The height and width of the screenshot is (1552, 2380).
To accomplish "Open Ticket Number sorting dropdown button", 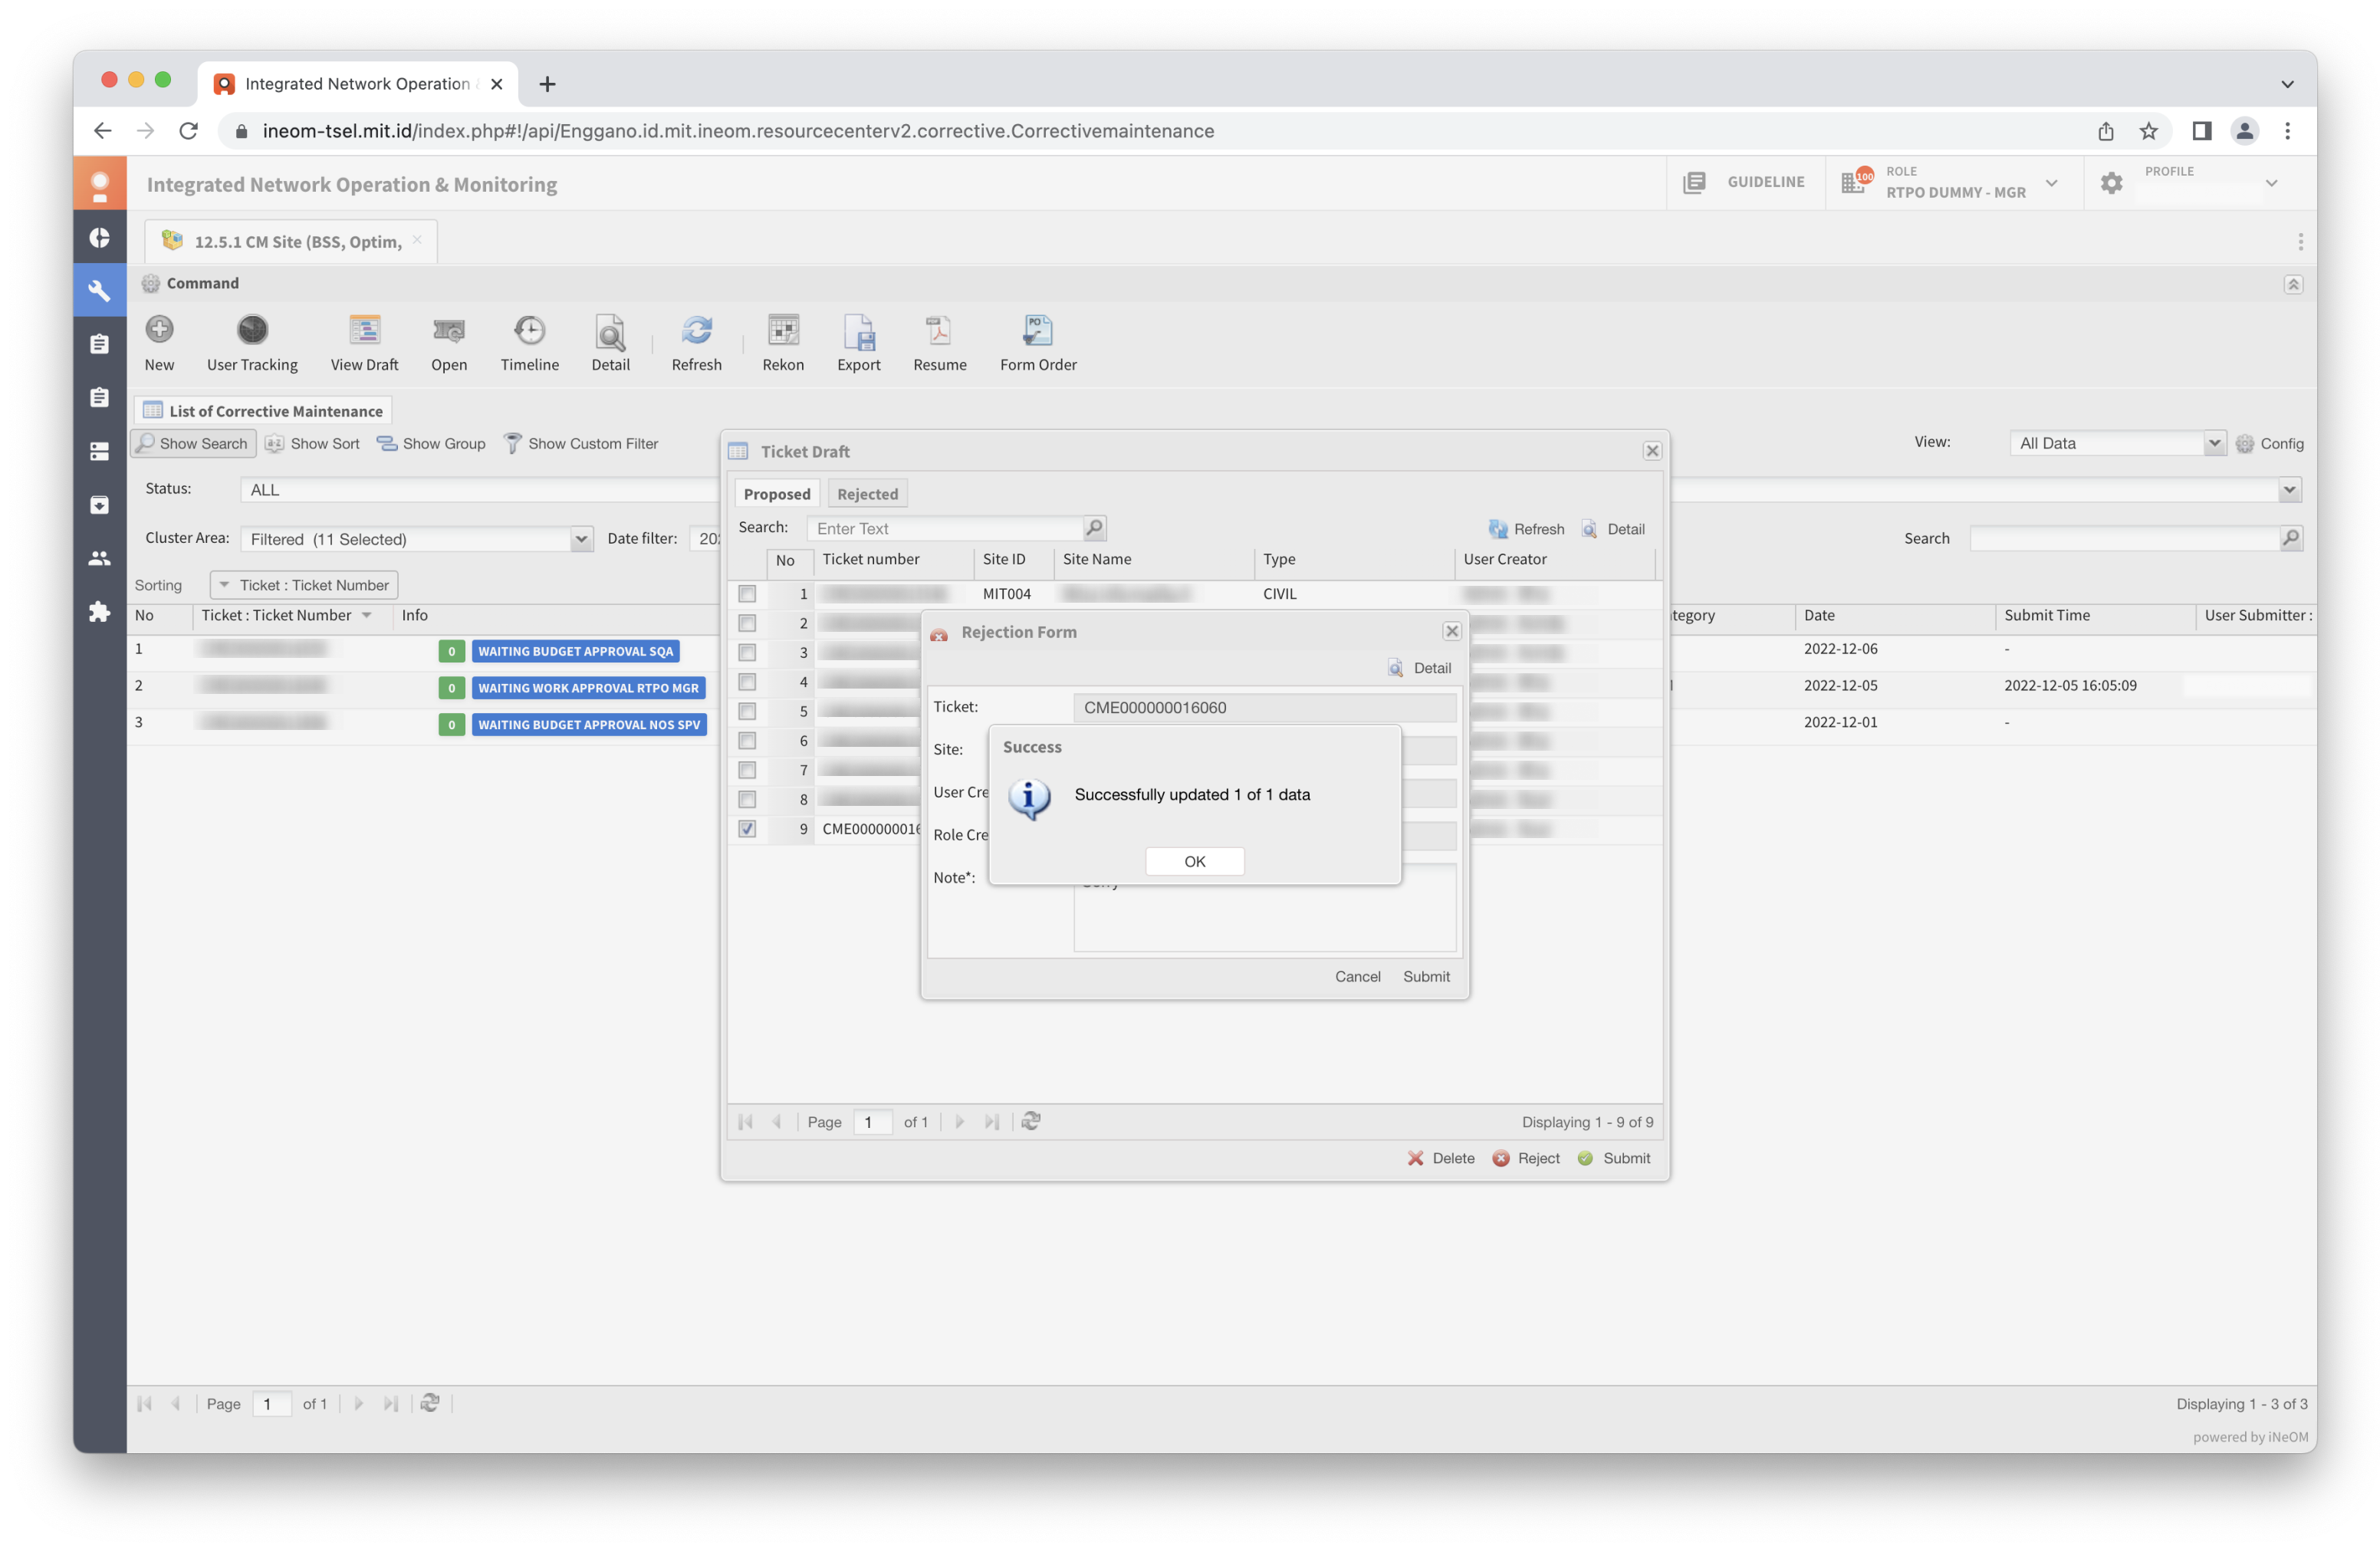I will coord(304,585).
